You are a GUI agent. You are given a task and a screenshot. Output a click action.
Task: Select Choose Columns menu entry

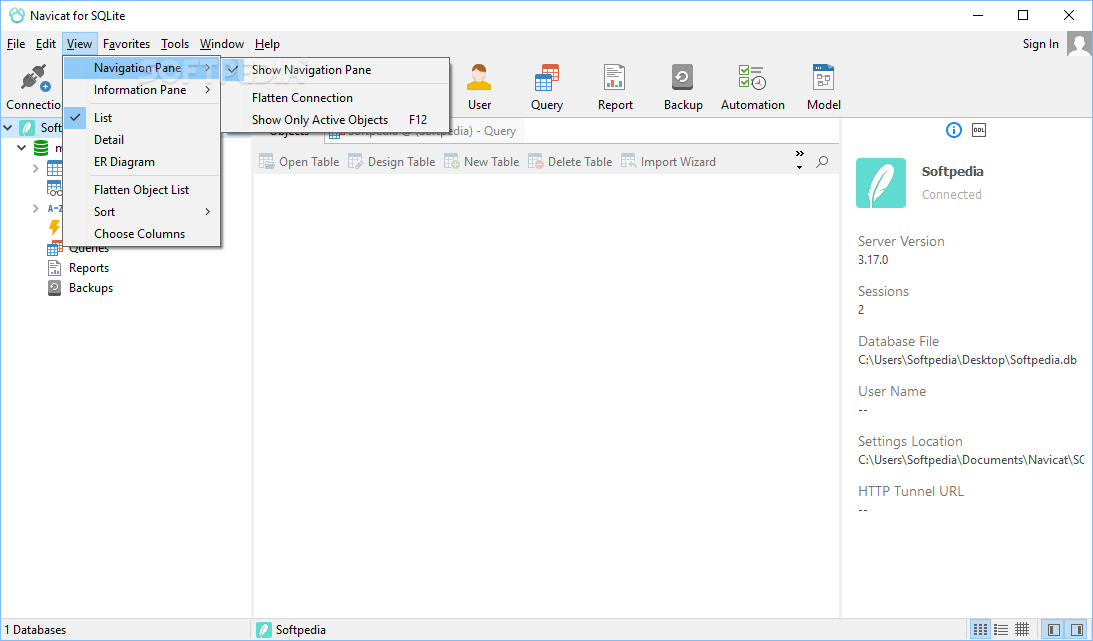[x=142, y=234]
